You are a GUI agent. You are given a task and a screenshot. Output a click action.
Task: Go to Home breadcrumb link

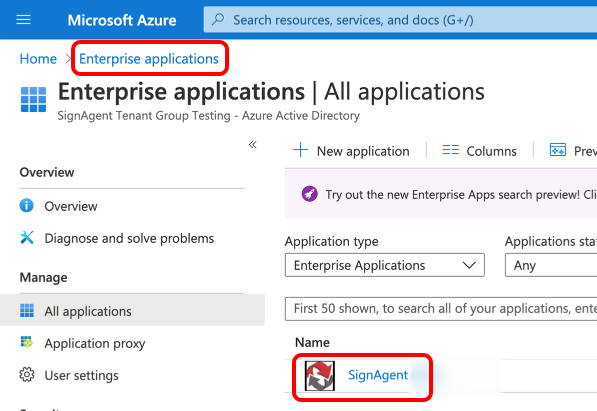38,59
